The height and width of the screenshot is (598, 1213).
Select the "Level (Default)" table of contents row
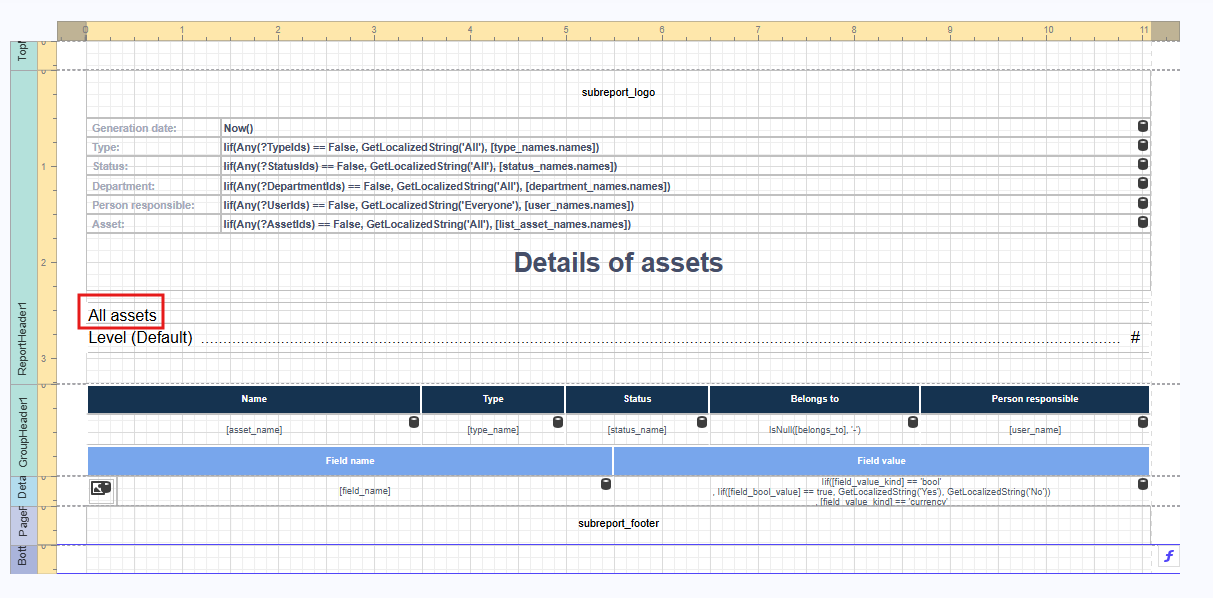(600, 338)
